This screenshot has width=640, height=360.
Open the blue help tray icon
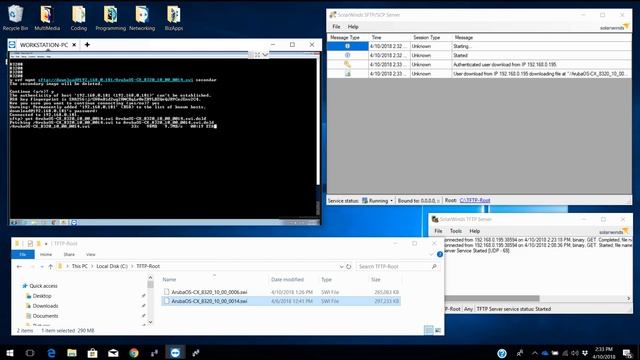tap(502, 353)
